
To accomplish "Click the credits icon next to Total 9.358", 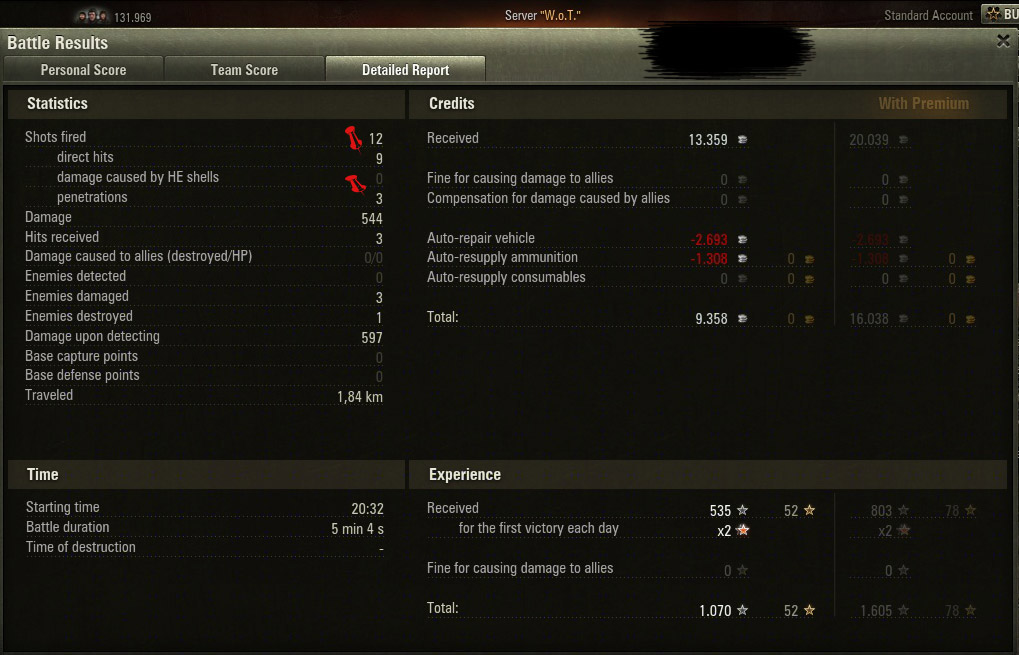I will (743, 319).
